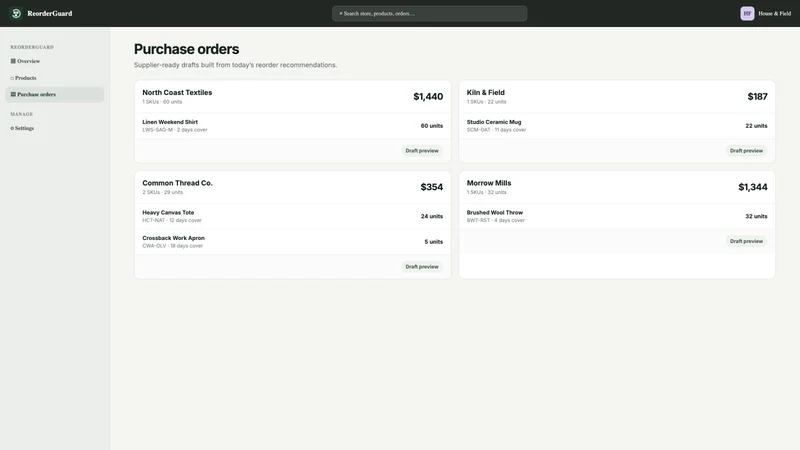The height and width of the screenshot is (450, 800).
Task: Click the $1,440 order total
Action: click(428, 96)
